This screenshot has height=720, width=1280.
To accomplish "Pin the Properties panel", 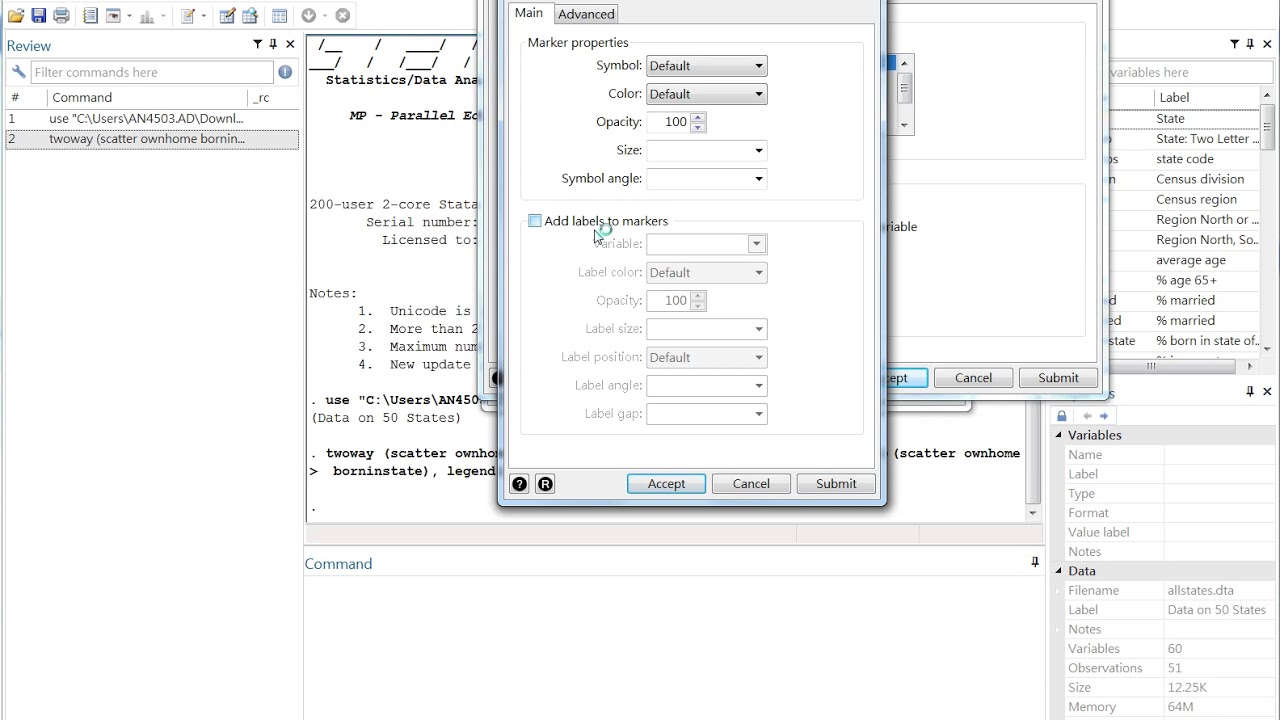I will point(1250,391).
